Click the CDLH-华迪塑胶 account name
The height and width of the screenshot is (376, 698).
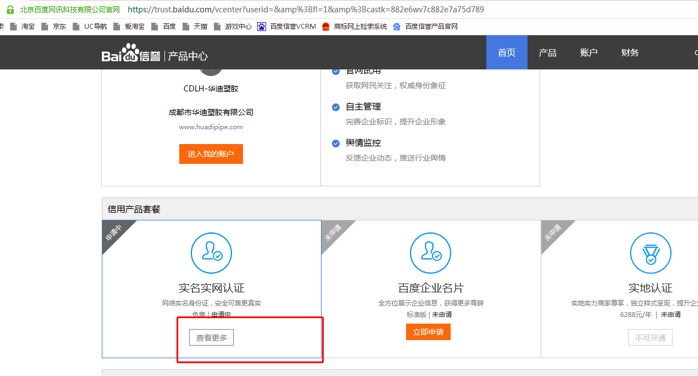click(211, 89)
